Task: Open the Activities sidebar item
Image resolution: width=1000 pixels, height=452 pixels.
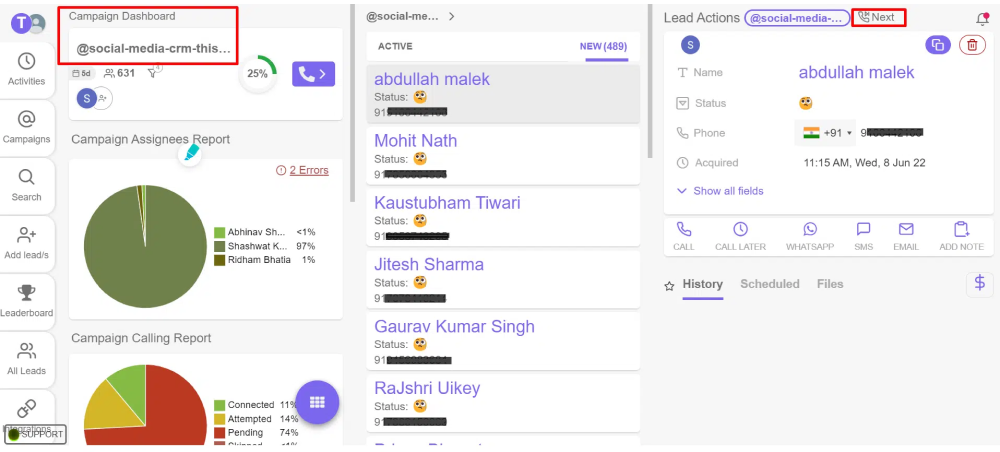Action: pos(26,69)
